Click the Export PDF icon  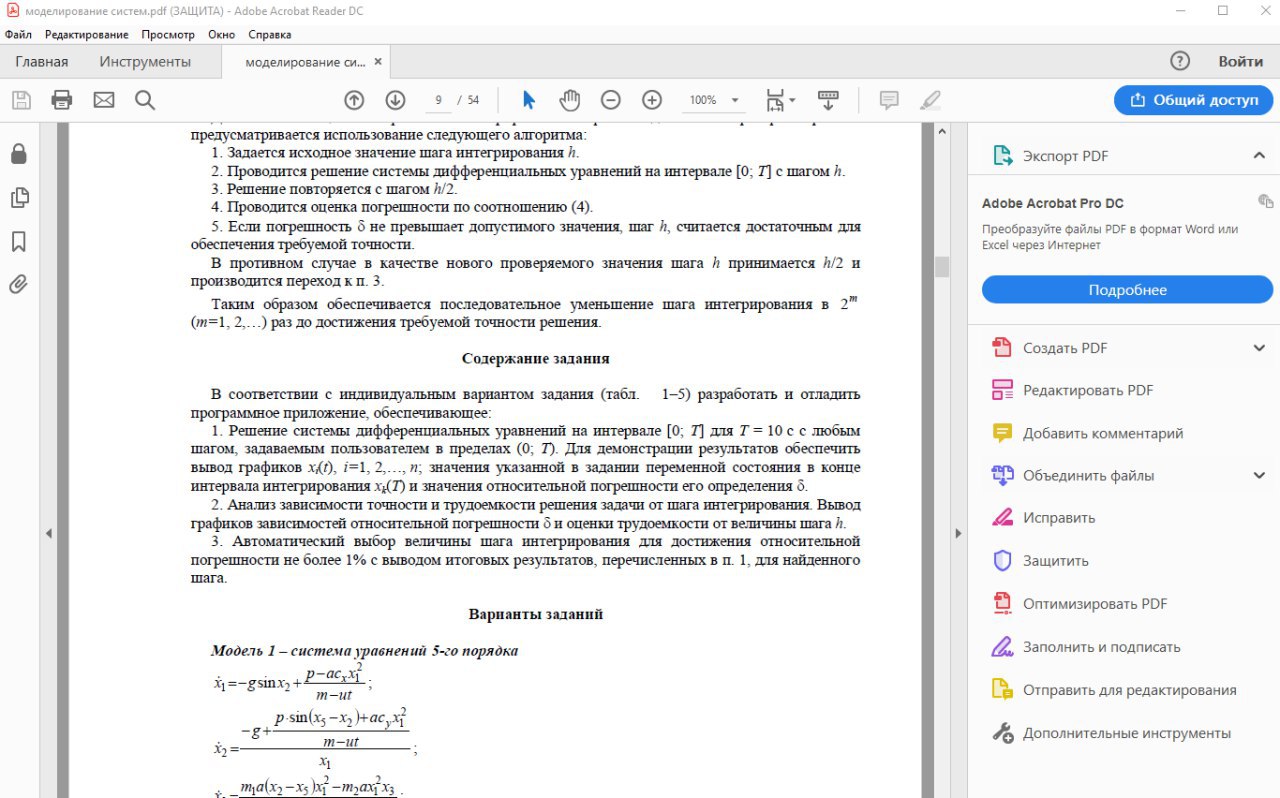(1003, 155)
